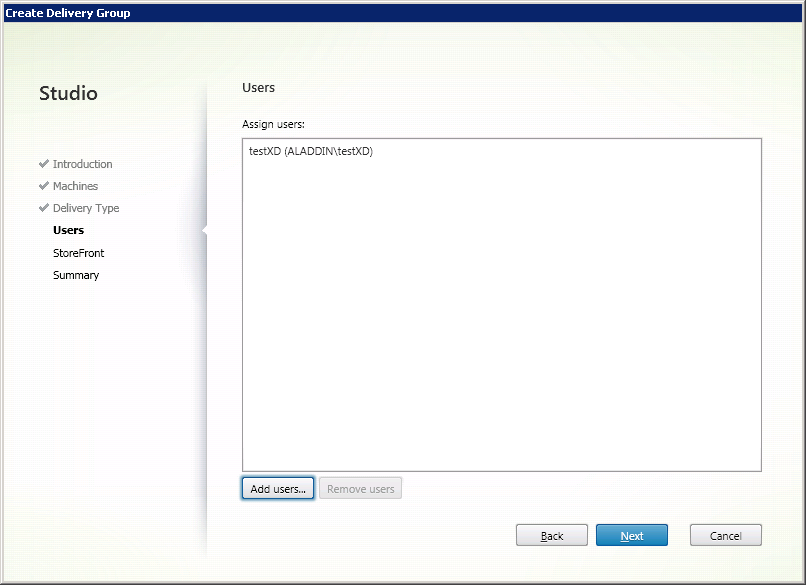Jump to the Machines step
Screen dimensions: 806x585
click(x=75, y=186)
